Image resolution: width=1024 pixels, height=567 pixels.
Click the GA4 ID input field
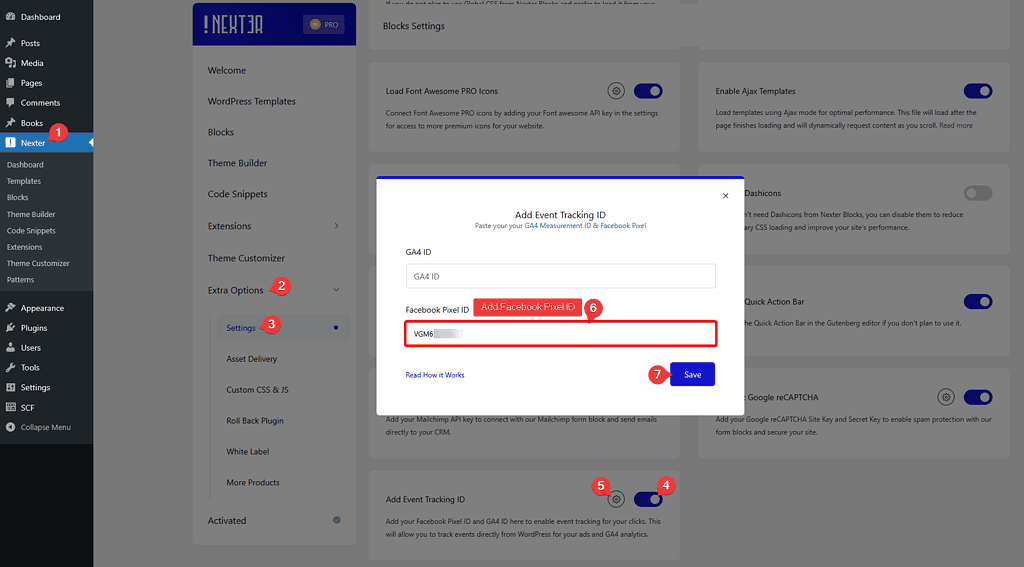(x=560, y=276)
